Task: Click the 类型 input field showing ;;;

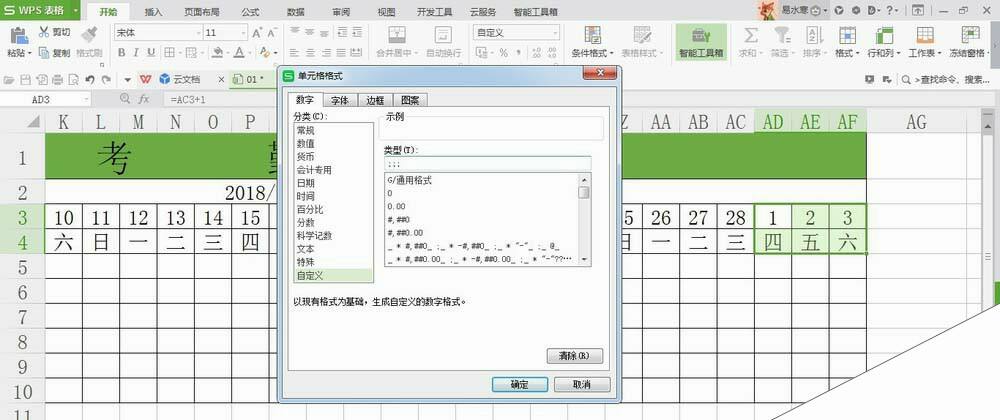Action: [x=487, y=163]
